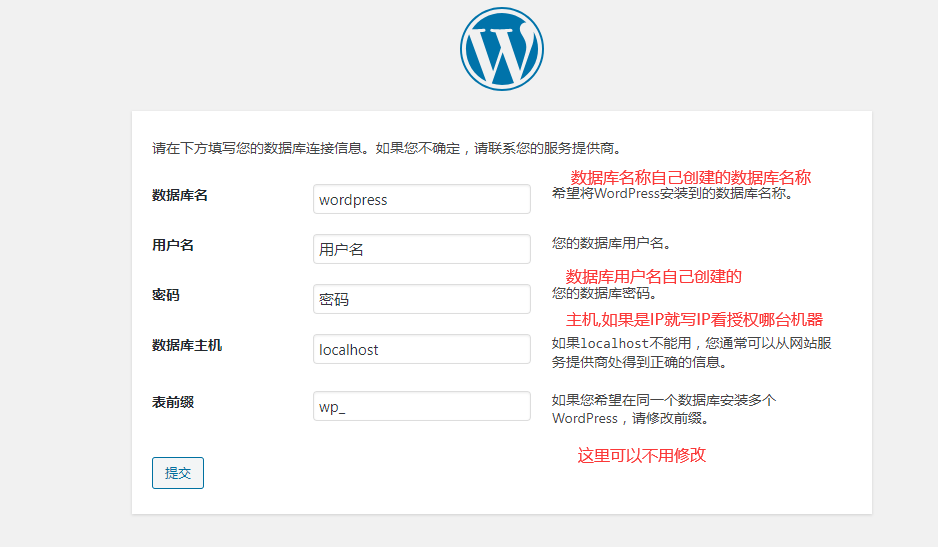Click the 数据库名 input field containing wordpress
The height and width of the screenshot is (547, 938).
tap(422, 199)
